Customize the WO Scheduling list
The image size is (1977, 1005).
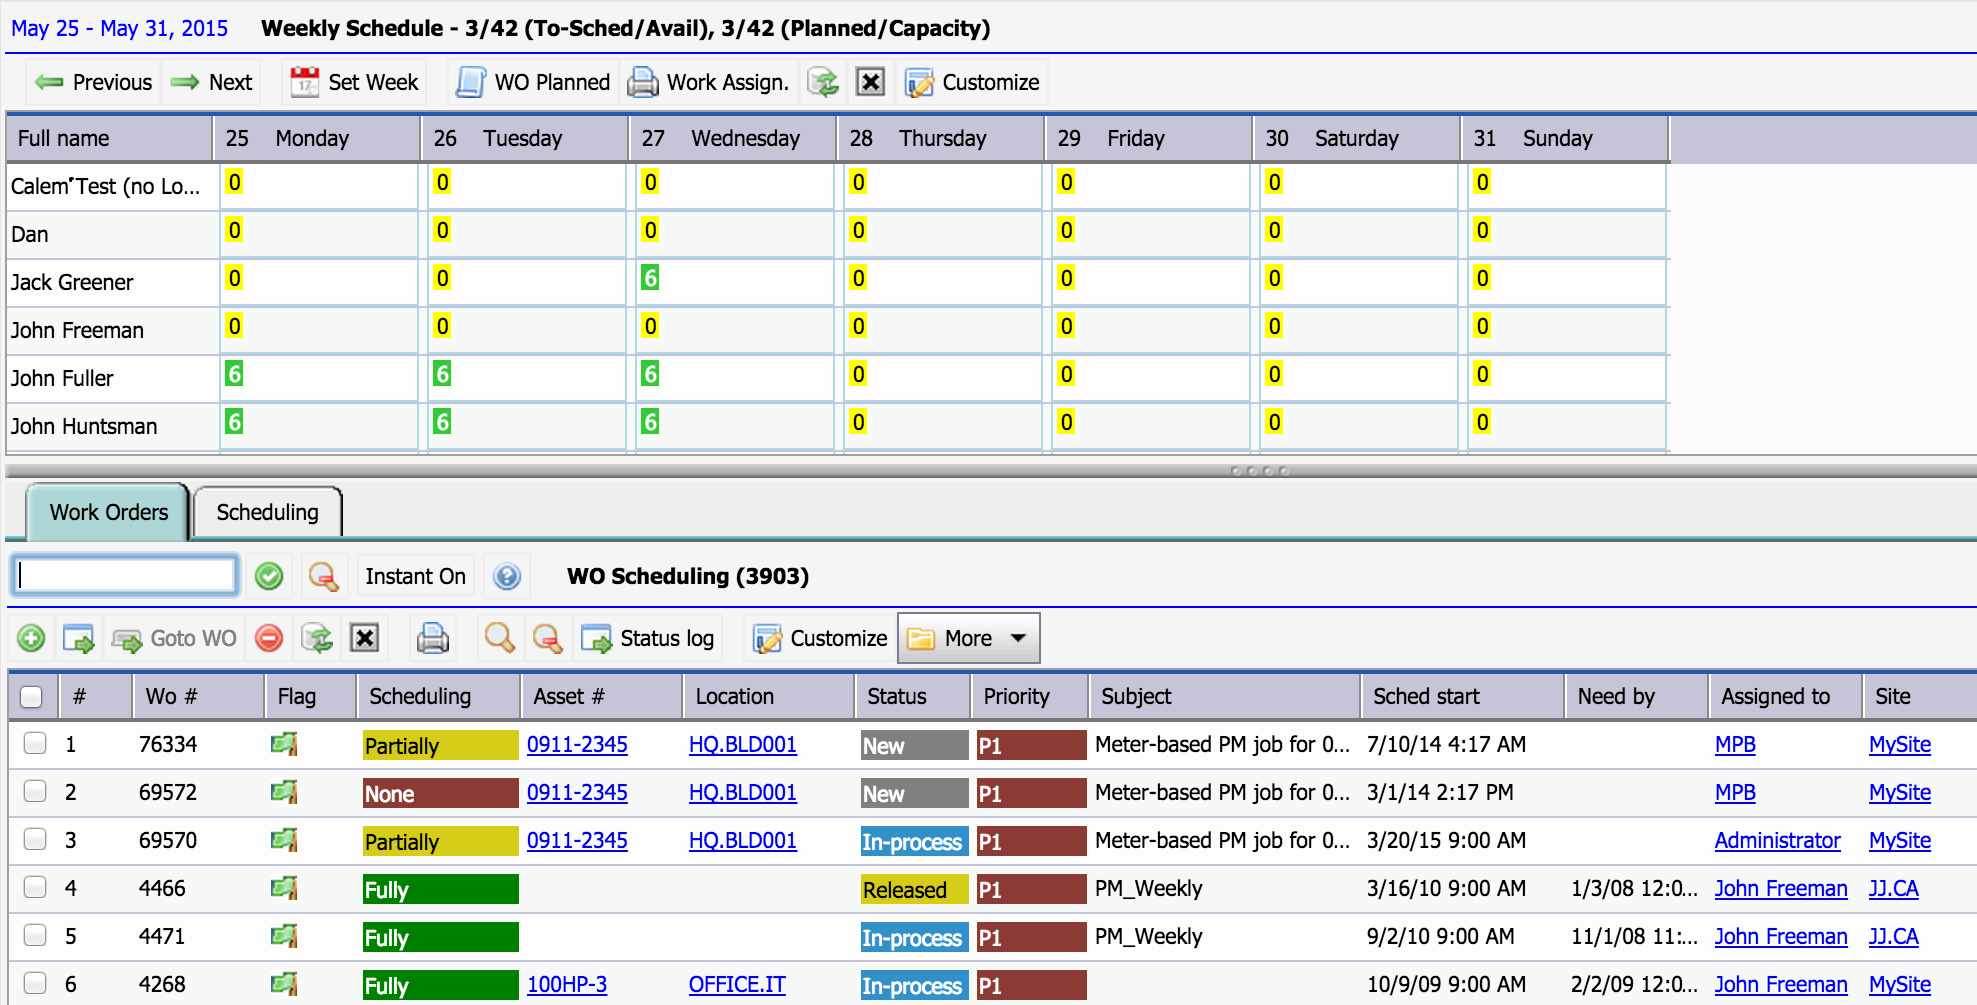pyautogui.click(x=820, y=638)
